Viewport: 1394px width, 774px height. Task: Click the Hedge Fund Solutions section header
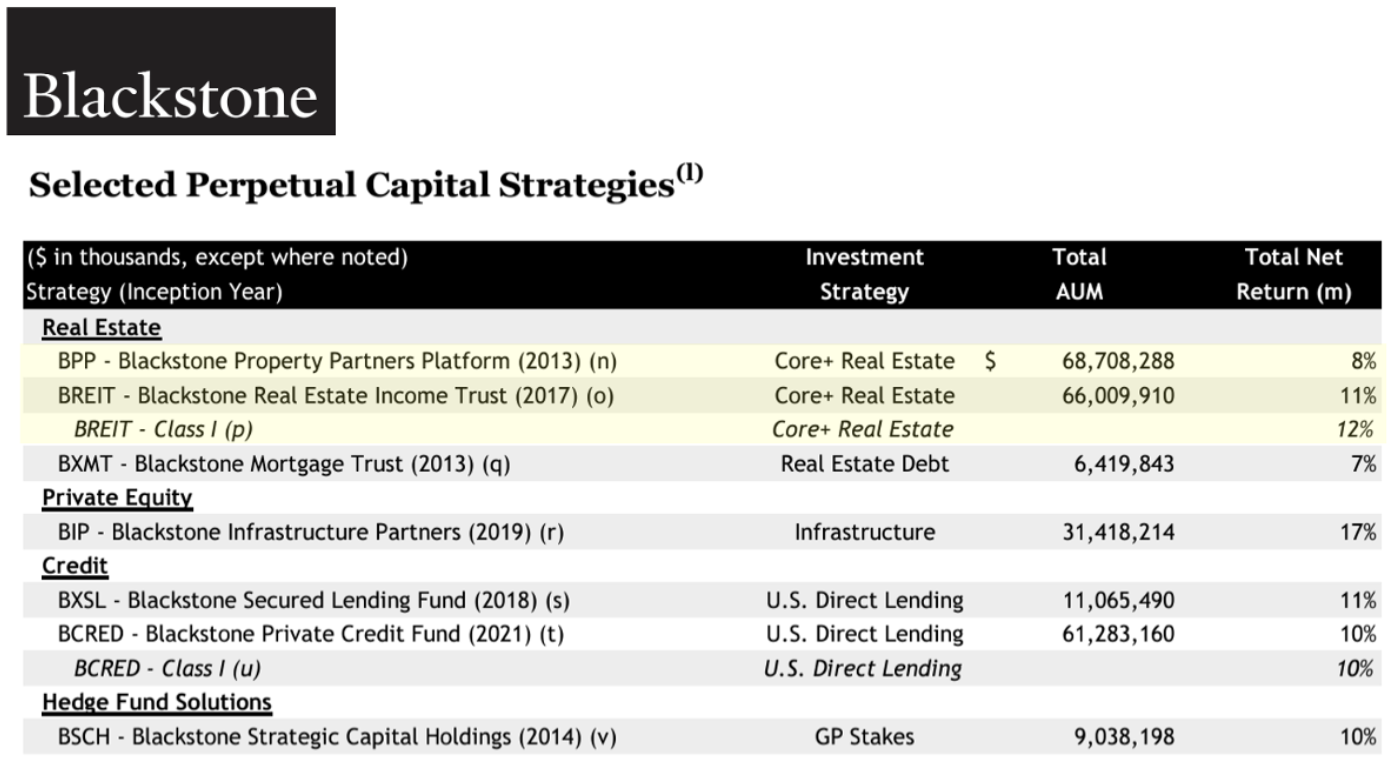point(157,702)
